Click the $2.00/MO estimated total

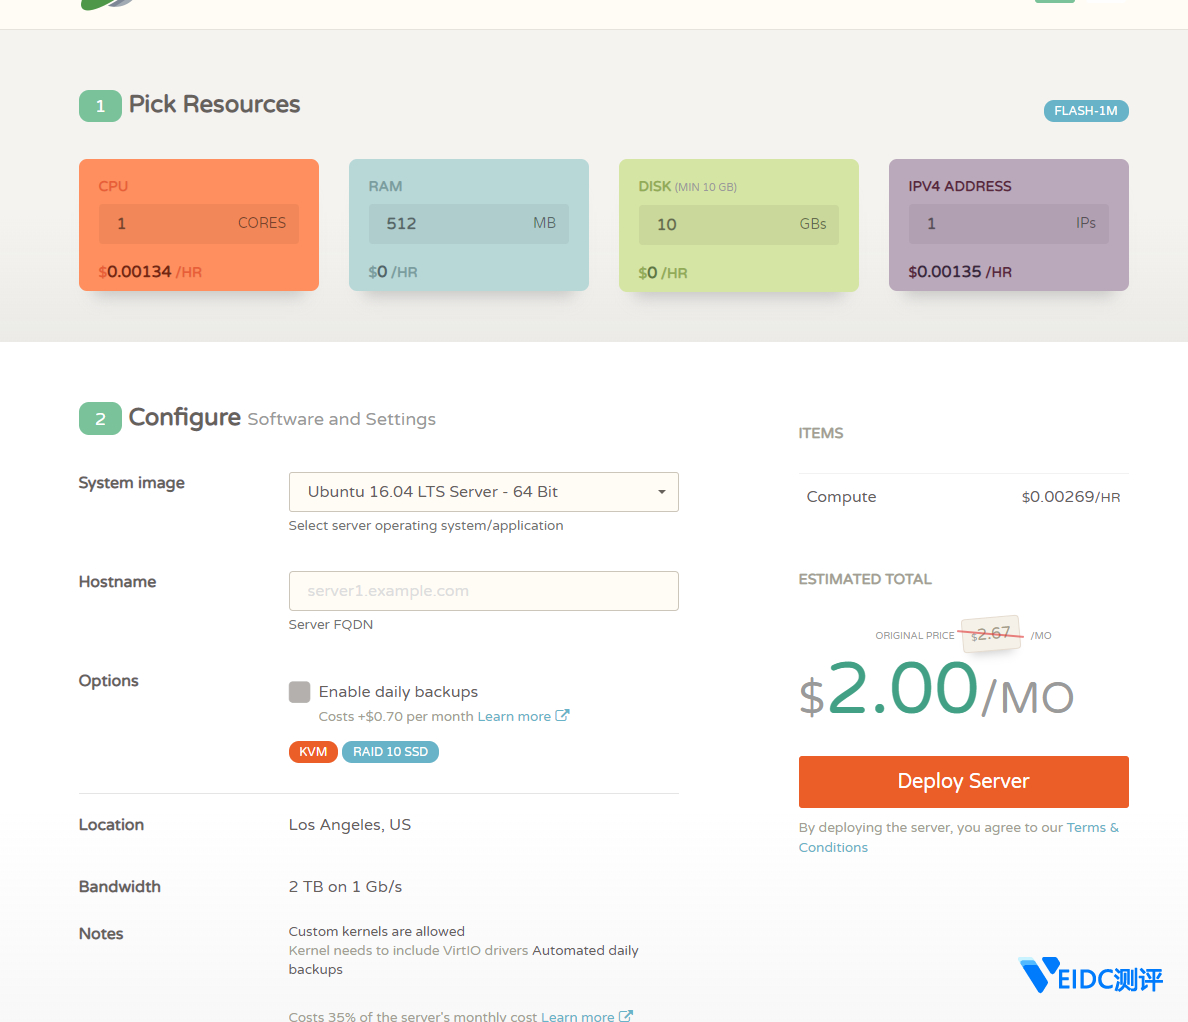click(935, 690)
